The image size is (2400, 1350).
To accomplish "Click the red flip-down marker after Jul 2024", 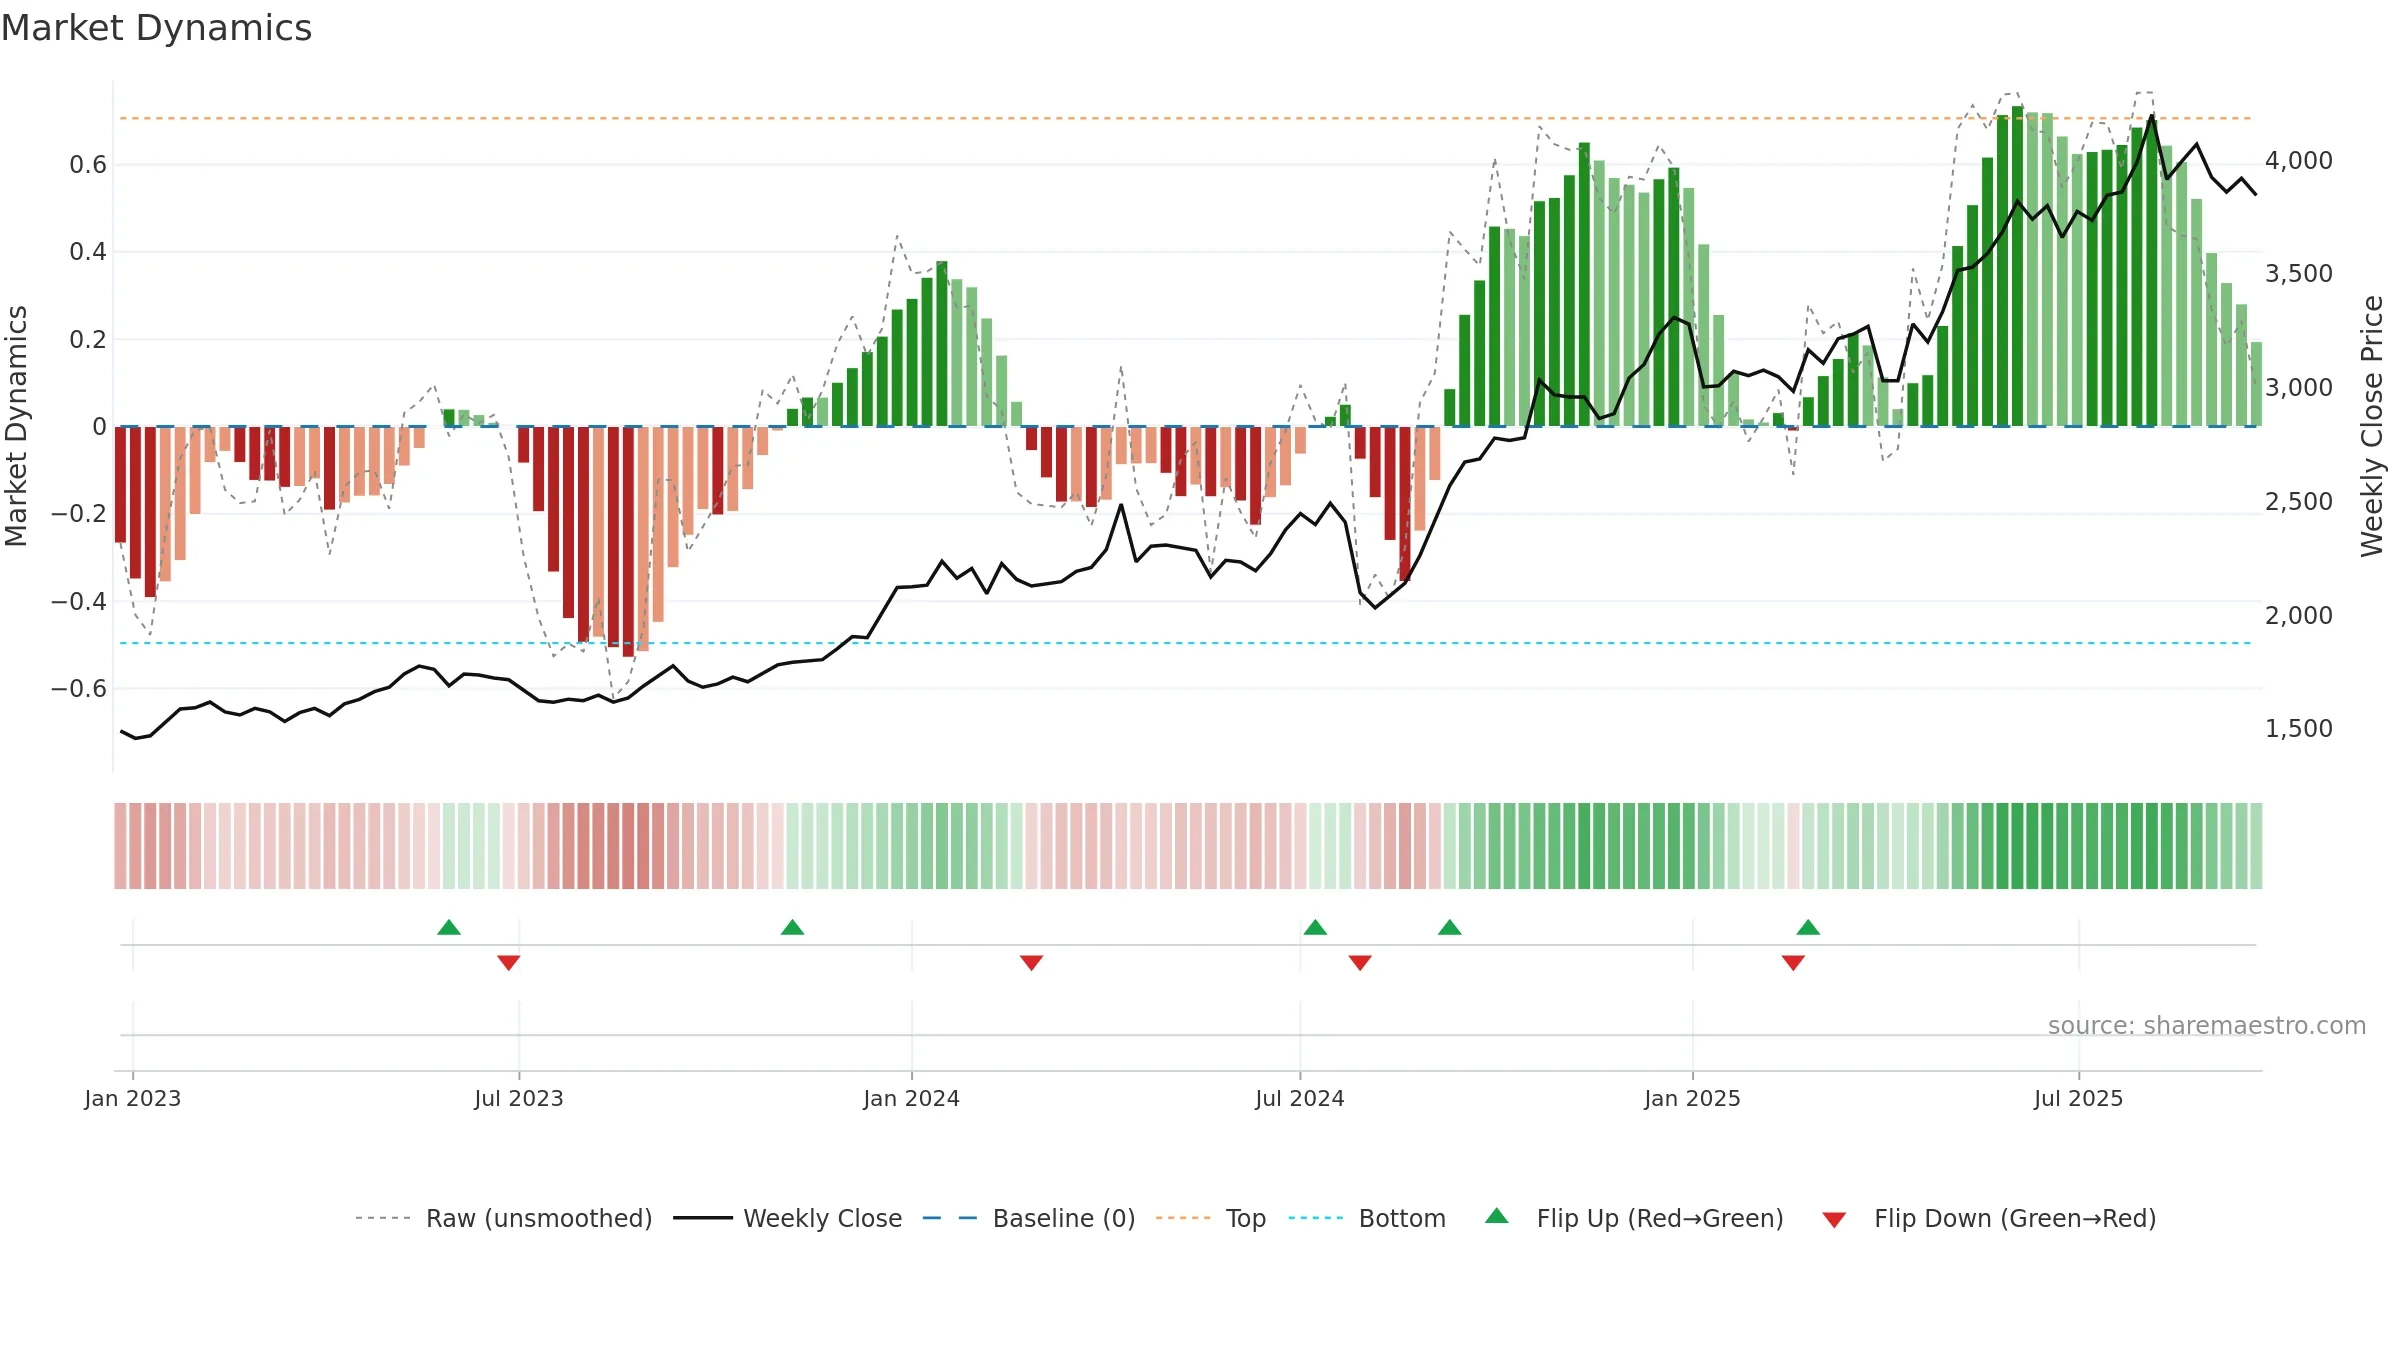I will pos(1360,963).
